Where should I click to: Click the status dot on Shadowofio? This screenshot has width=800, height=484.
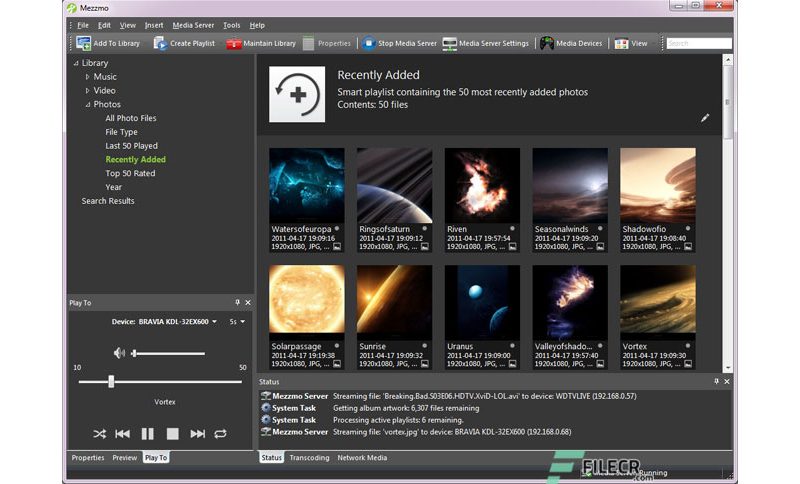click(688, 228)
